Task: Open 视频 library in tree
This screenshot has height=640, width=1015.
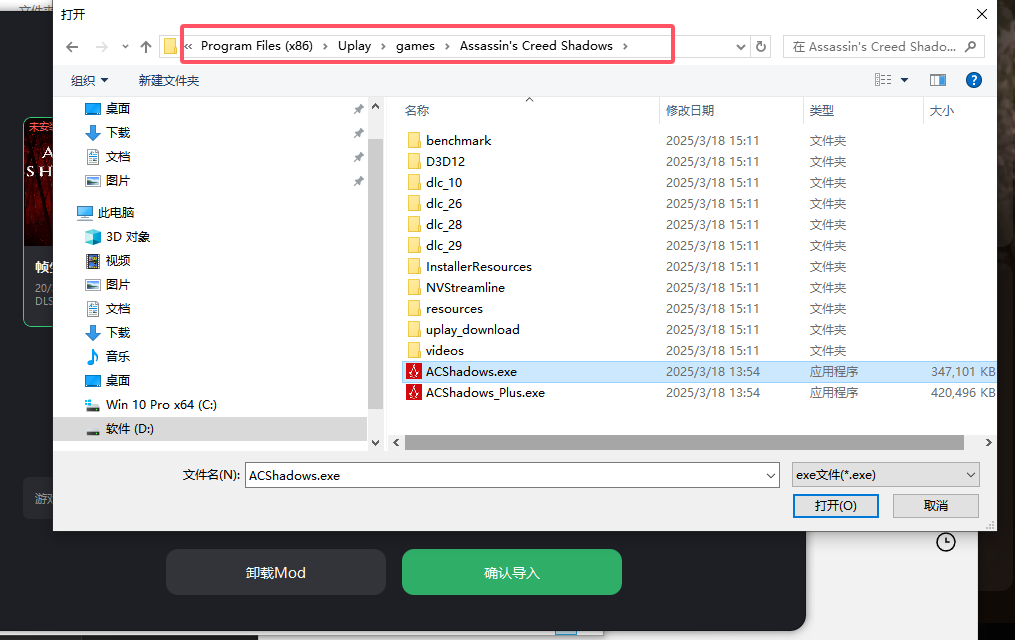Action: coord(118,261)
